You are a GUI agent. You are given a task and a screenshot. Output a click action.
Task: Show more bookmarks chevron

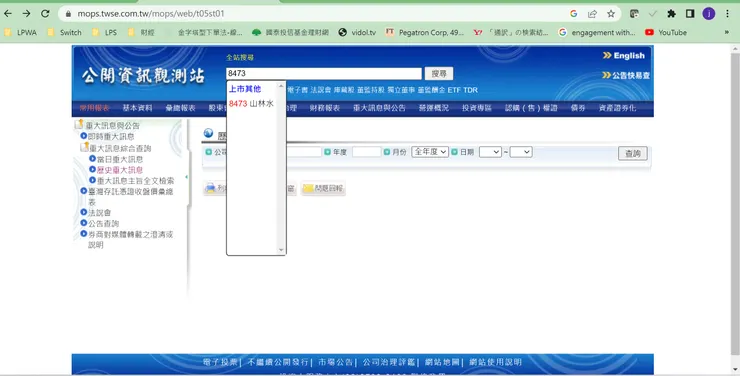pyautogui.click(x=726, y=33)
